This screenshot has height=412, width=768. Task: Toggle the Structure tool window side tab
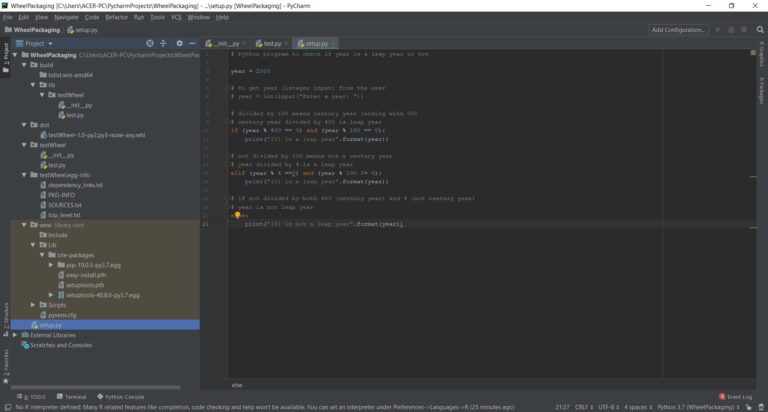pos(4,317)
